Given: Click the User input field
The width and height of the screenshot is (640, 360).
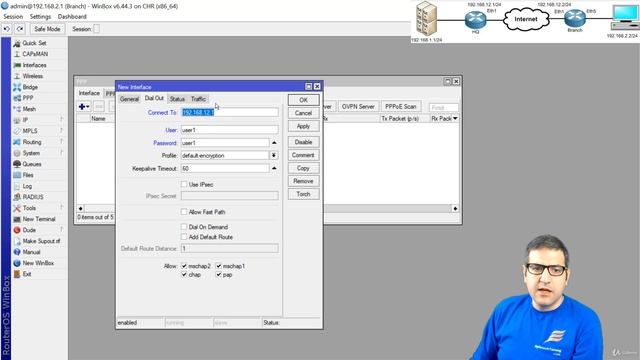Looking at the screenshot, I should click(230, 130).
